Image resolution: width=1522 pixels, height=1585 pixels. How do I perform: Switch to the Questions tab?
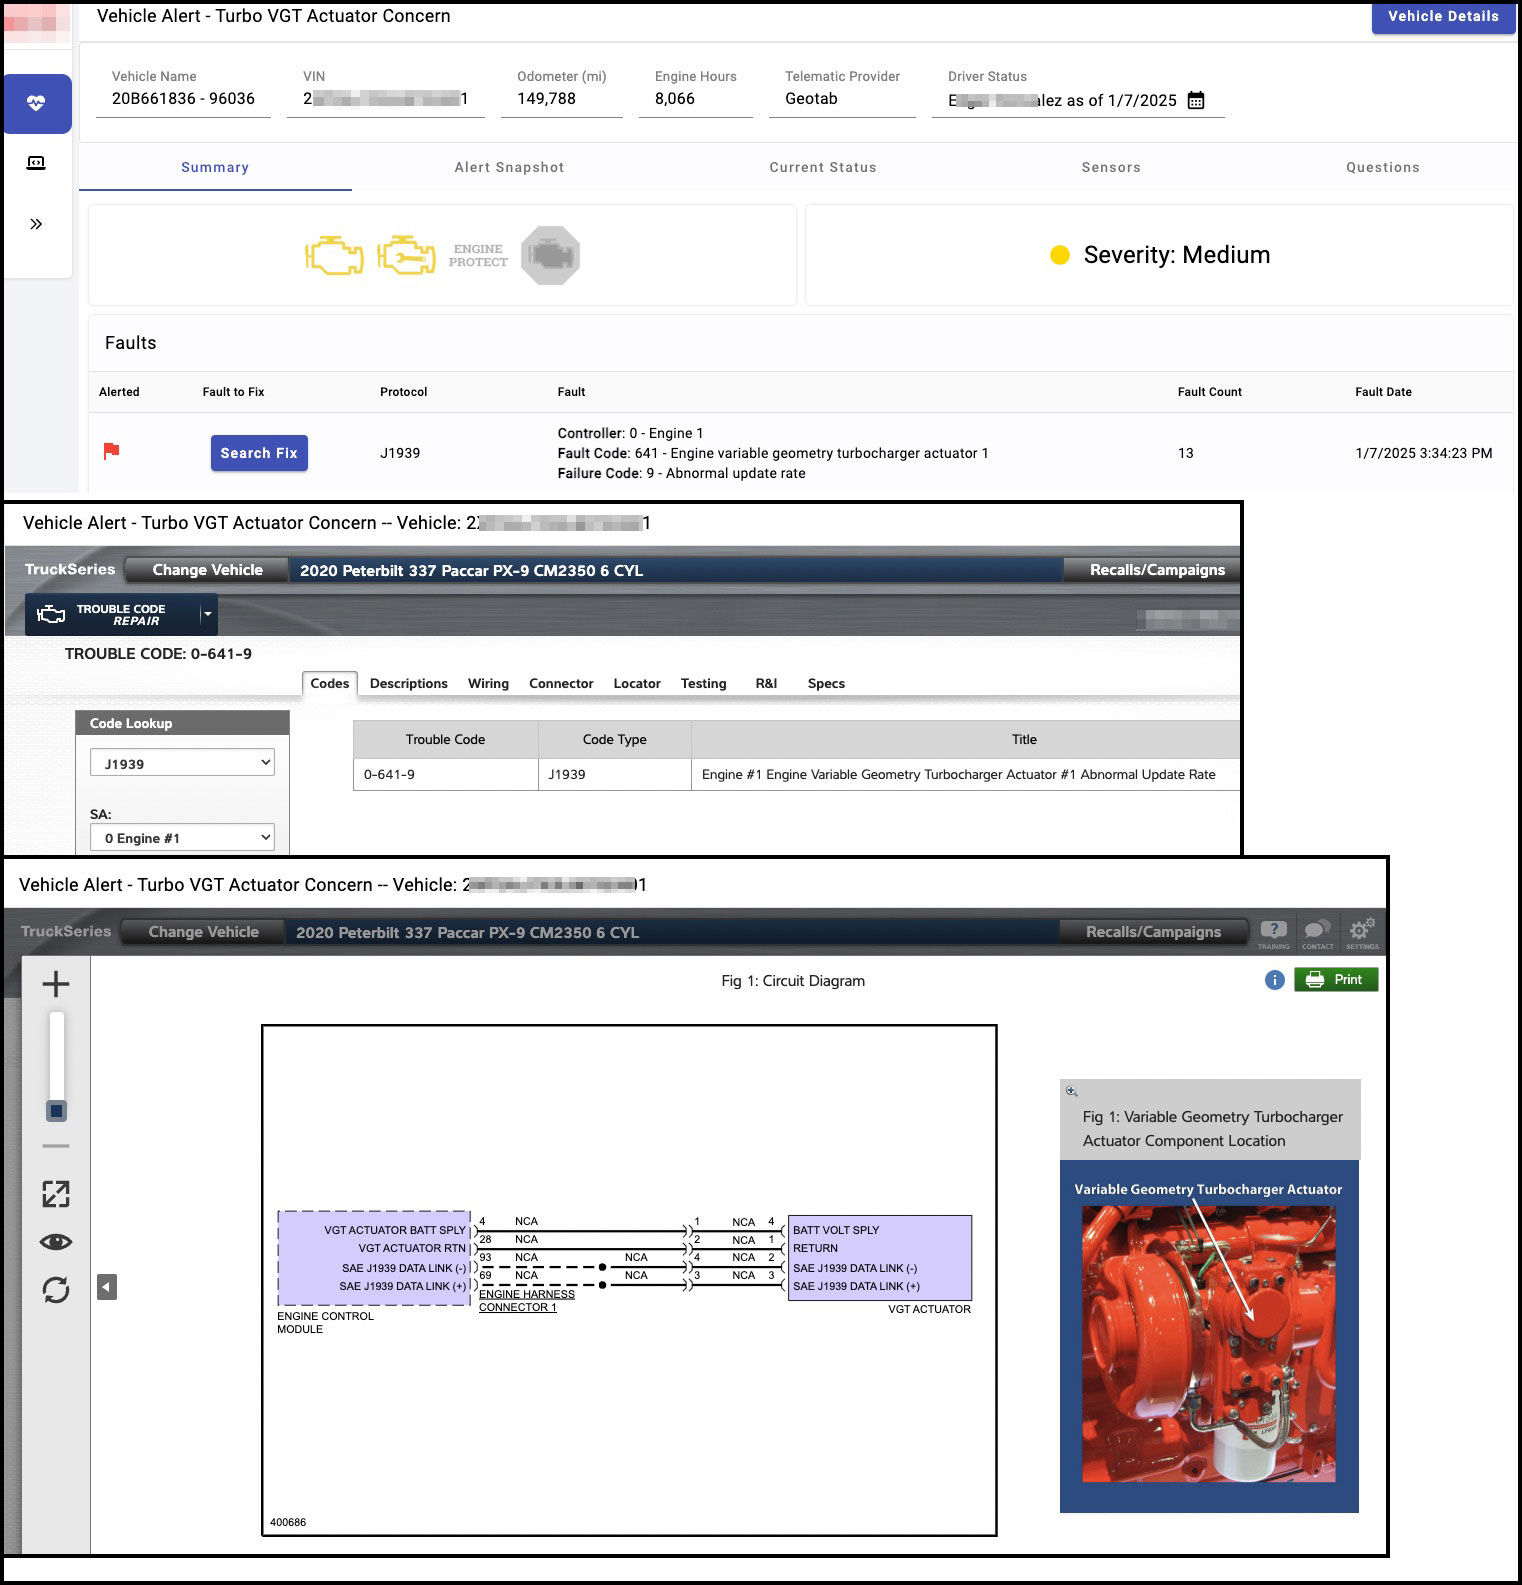click(x=1383, y=167)
